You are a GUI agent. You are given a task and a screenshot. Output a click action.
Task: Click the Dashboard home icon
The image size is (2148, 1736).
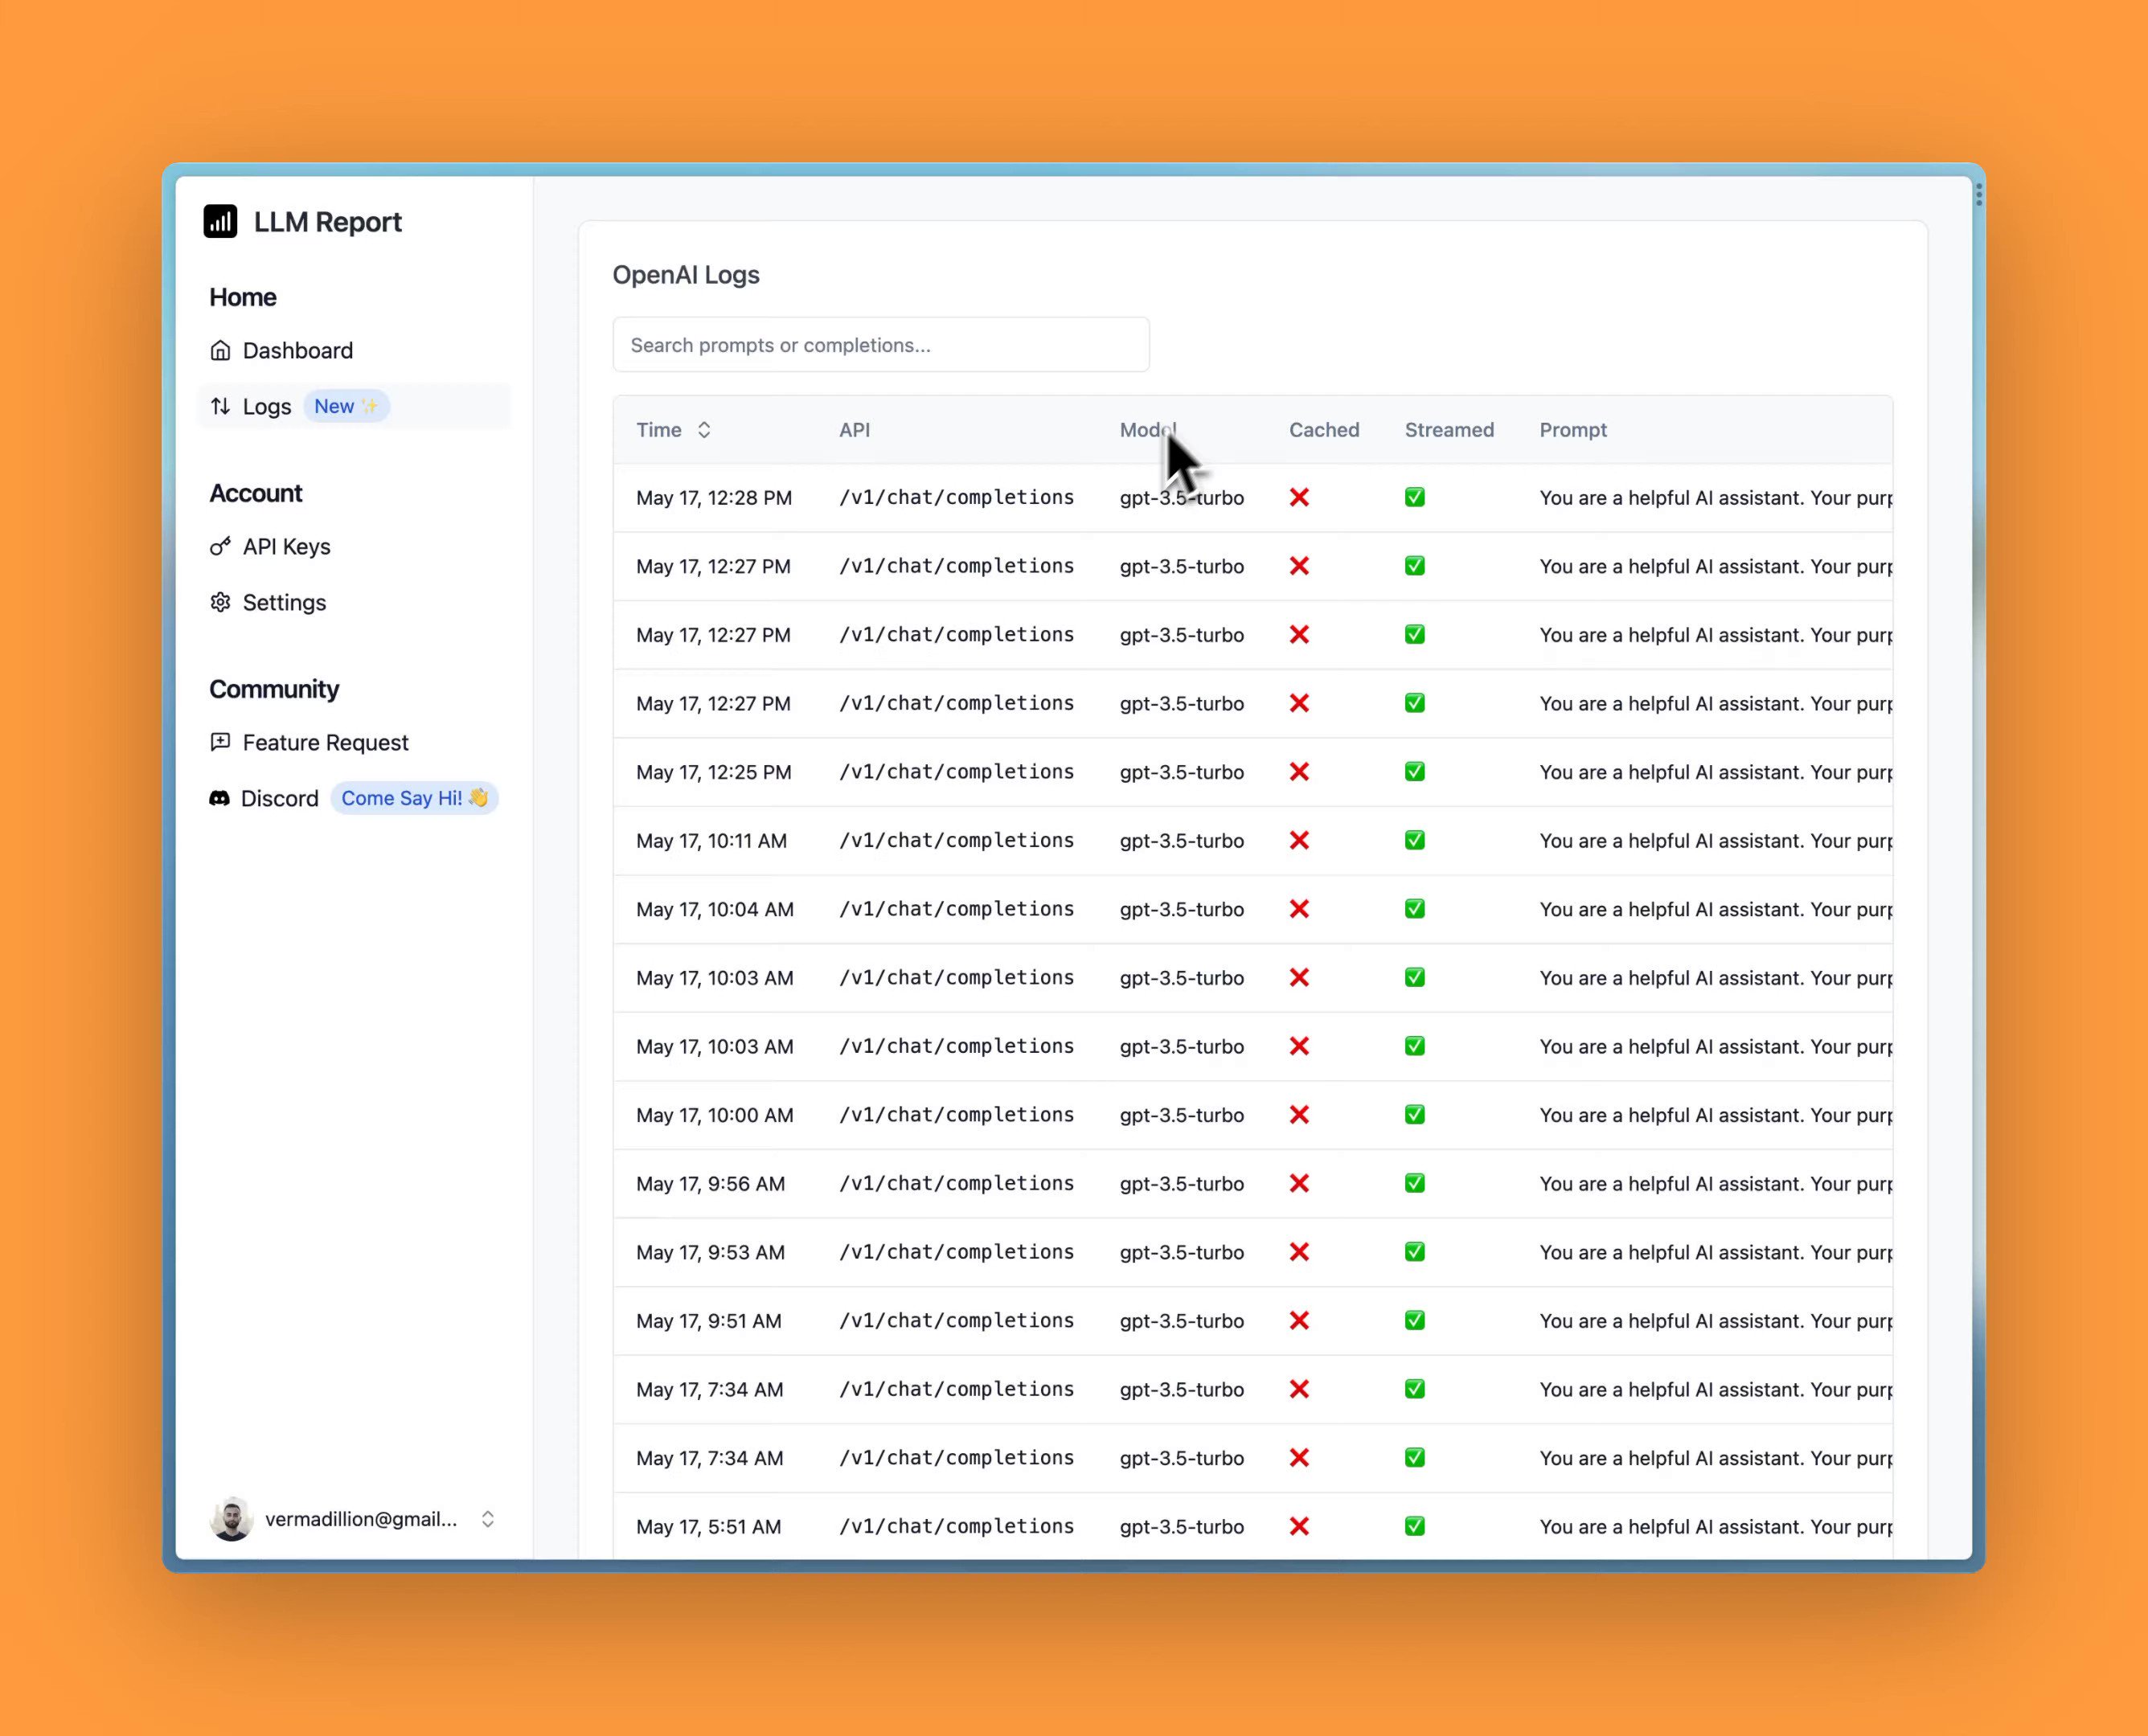click(220, 350)
